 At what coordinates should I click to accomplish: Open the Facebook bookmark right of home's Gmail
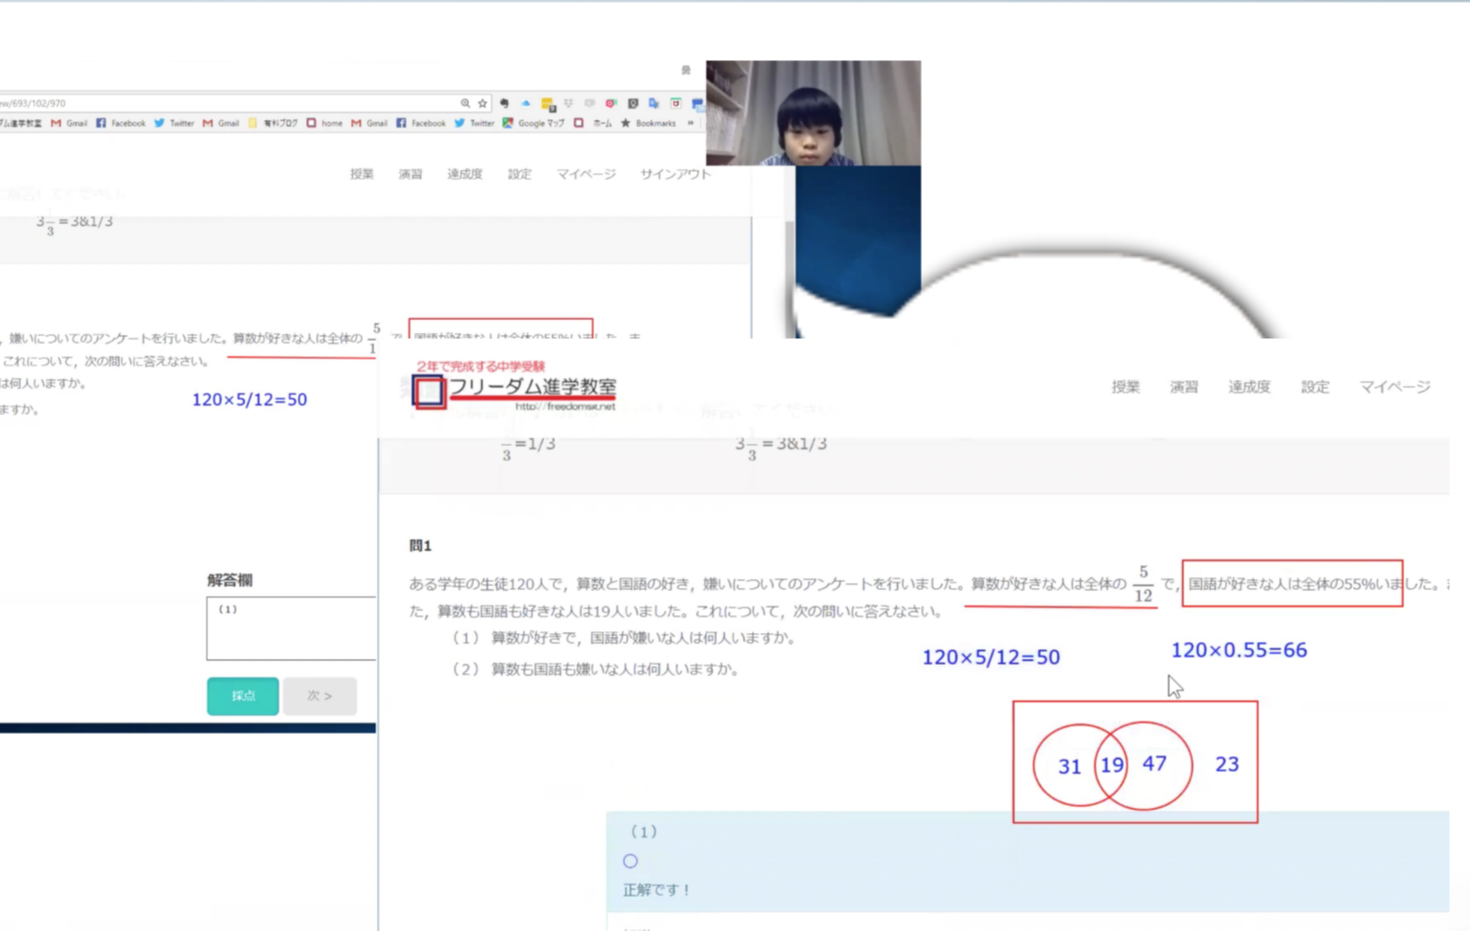(420, 123)
